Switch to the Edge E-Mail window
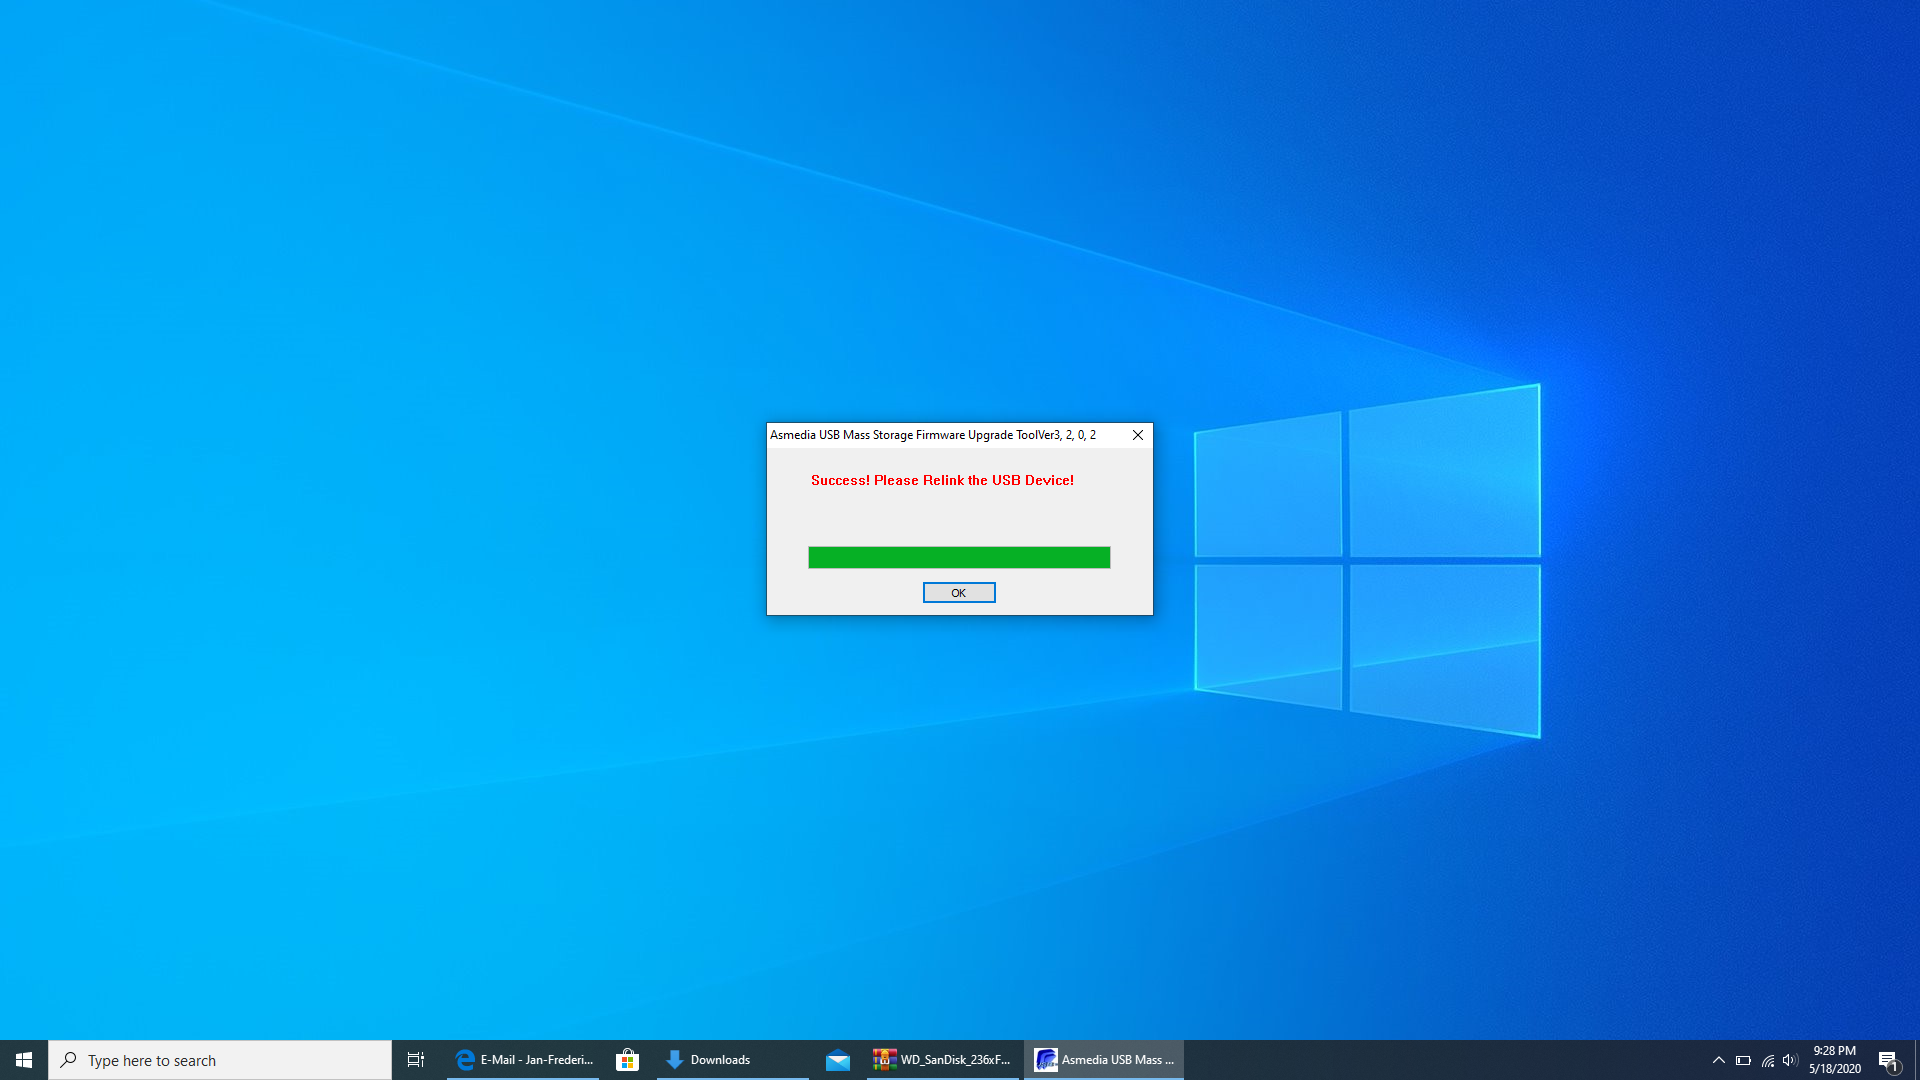The image size is (1920, 1080). 523,1060
